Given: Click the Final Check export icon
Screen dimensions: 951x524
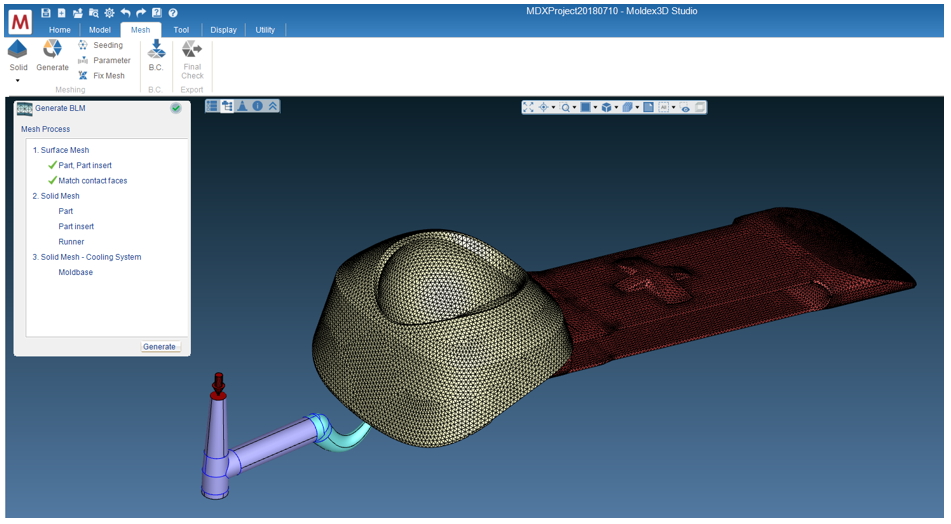Looking at the screenshot, I should [192, 50].
